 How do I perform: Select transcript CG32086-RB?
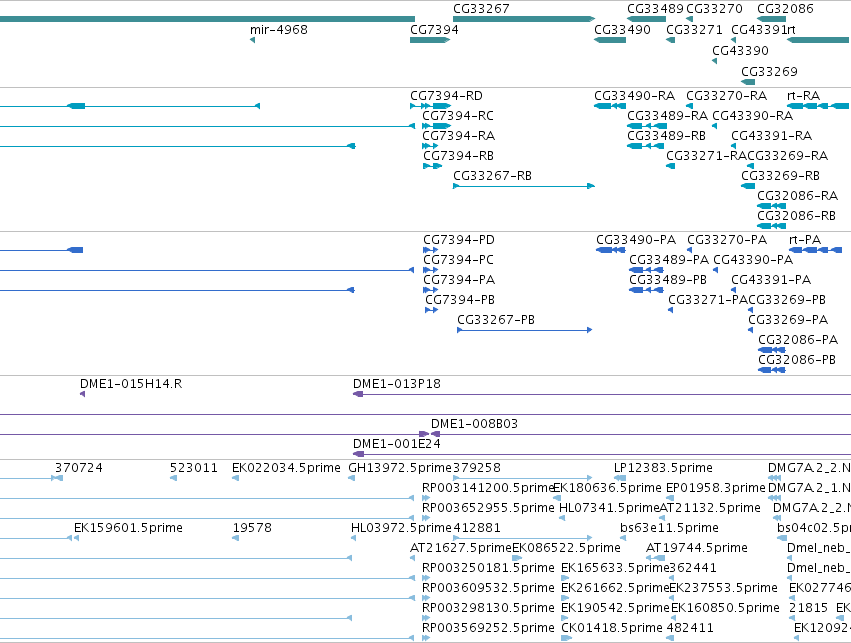796,216
